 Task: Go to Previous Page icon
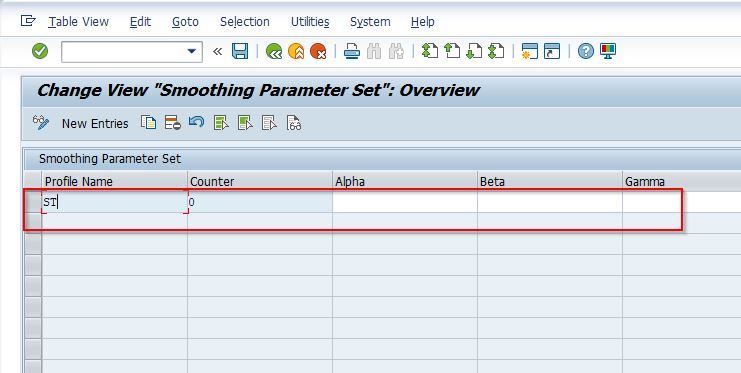pos(452,51)
